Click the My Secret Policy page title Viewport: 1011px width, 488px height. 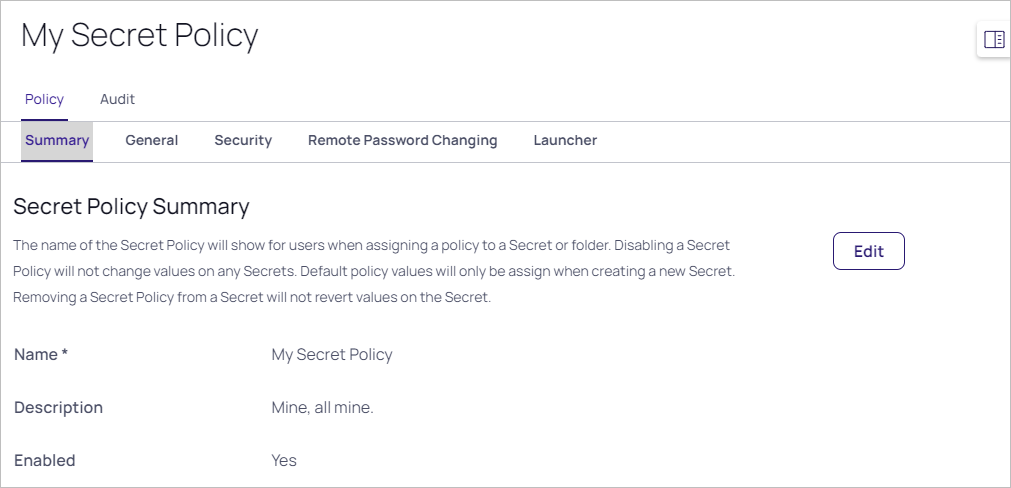pyautogui.click(x=140, y=35)
